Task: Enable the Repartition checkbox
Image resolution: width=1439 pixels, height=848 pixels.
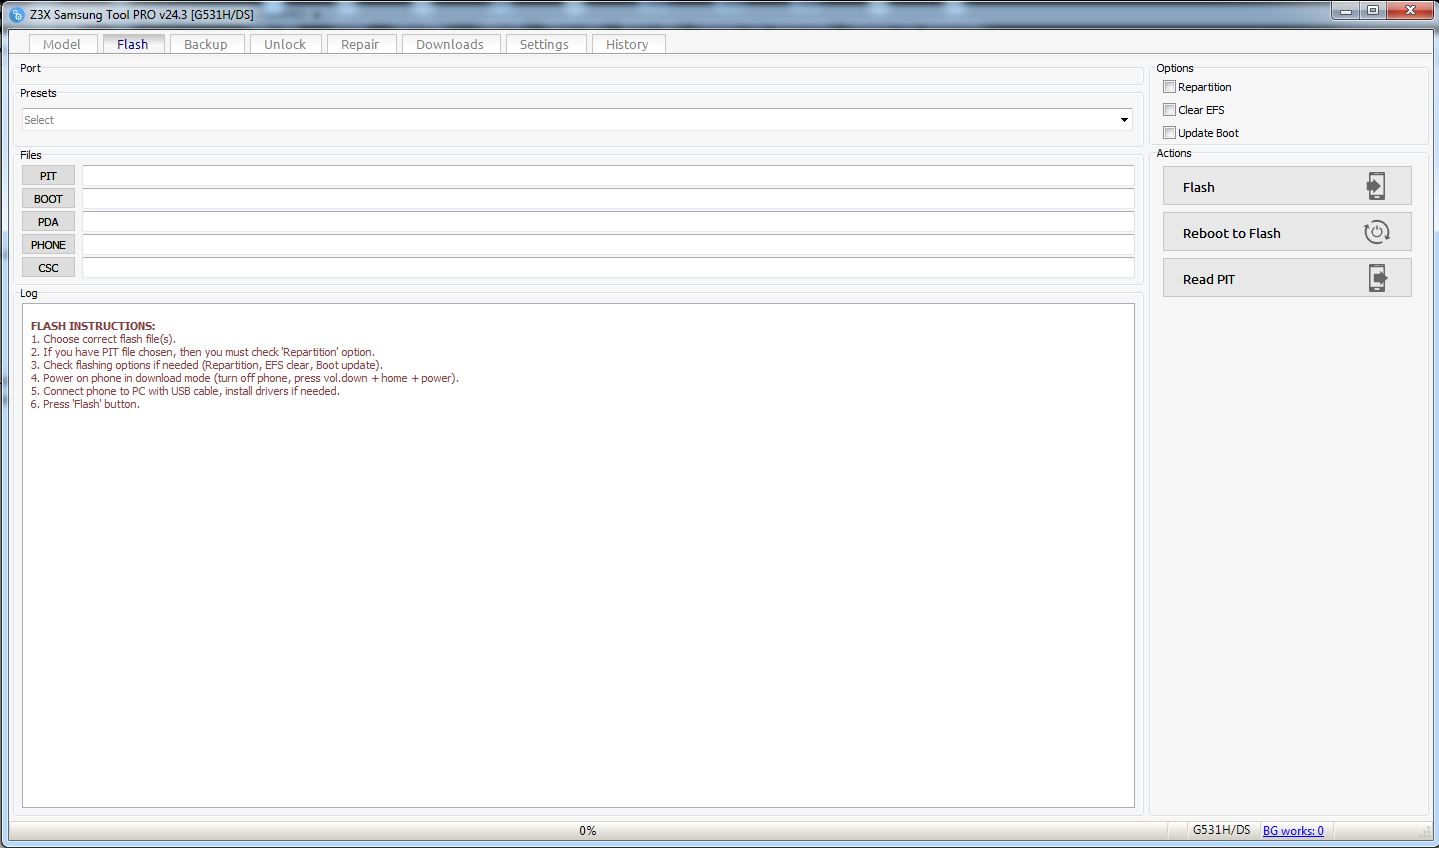Action: 1169,87
